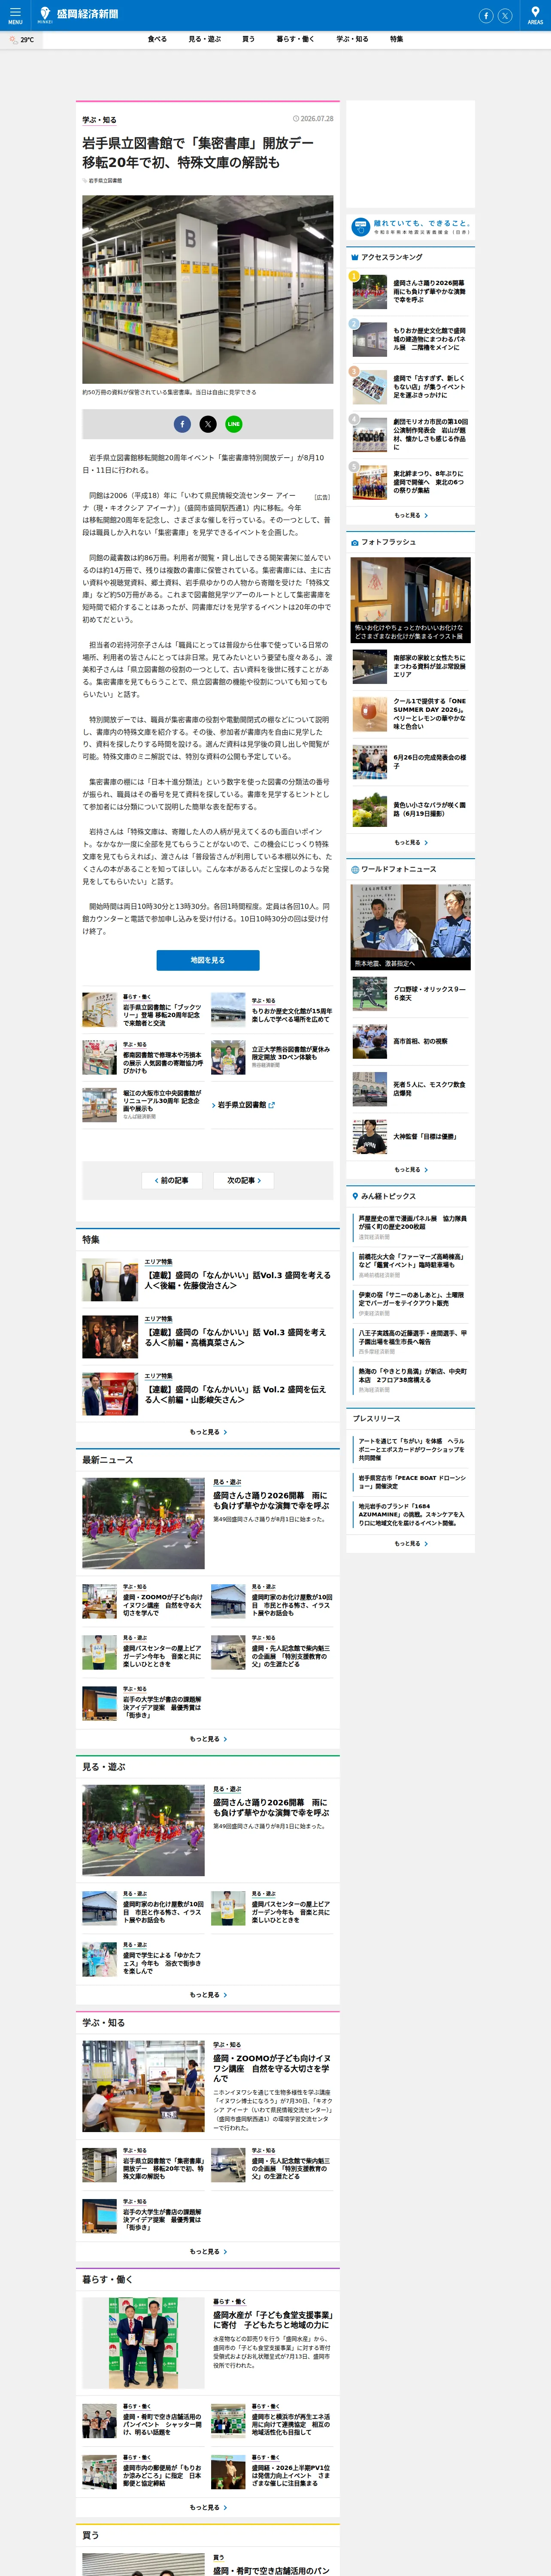Open rank 1 thumbnail 盛岡さんさ踊り in access ranking
The width and height of the screenshot is (551, 2576).
(369, 292)
